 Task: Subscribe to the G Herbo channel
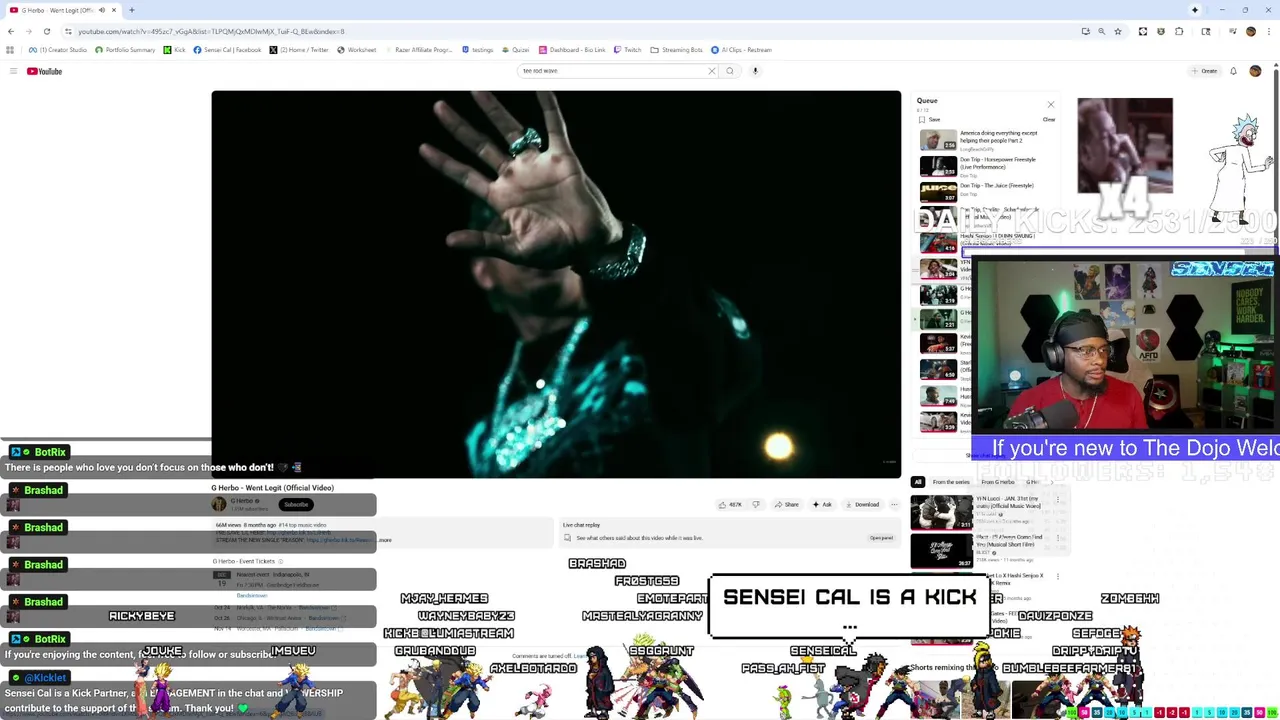pyautogui.click(x=296, y=504)
